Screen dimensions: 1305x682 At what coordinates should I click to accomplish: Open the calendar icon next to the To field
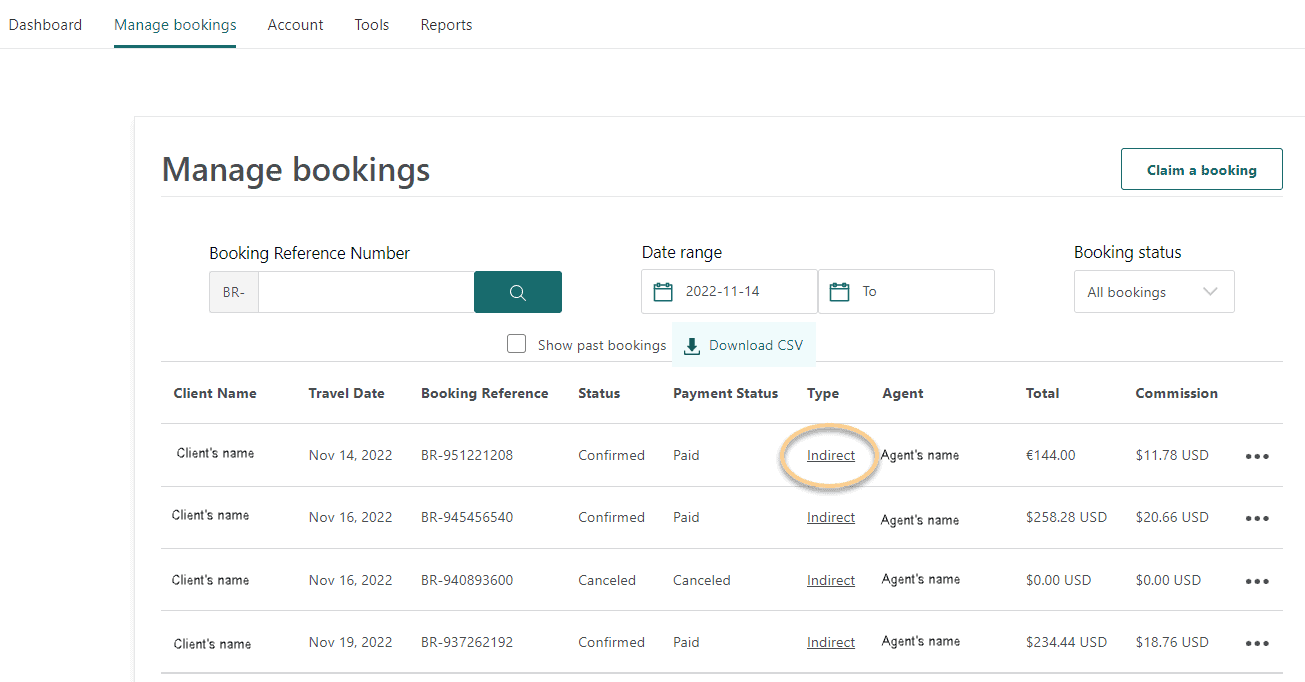(x=839, y=291)
